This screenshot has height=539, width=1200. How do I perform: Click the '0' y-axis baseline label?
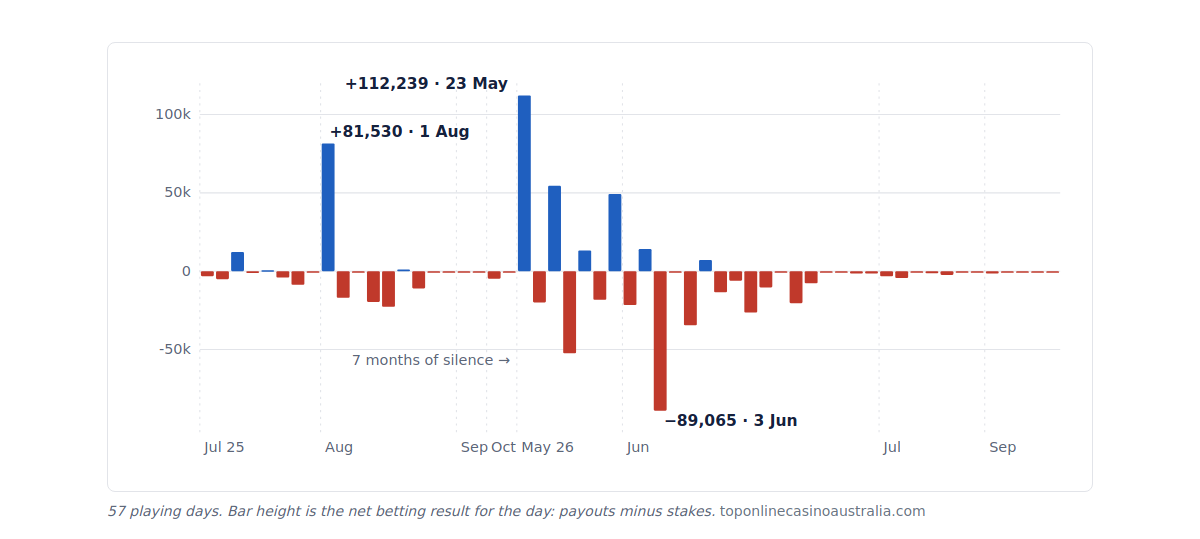(186, 271)
